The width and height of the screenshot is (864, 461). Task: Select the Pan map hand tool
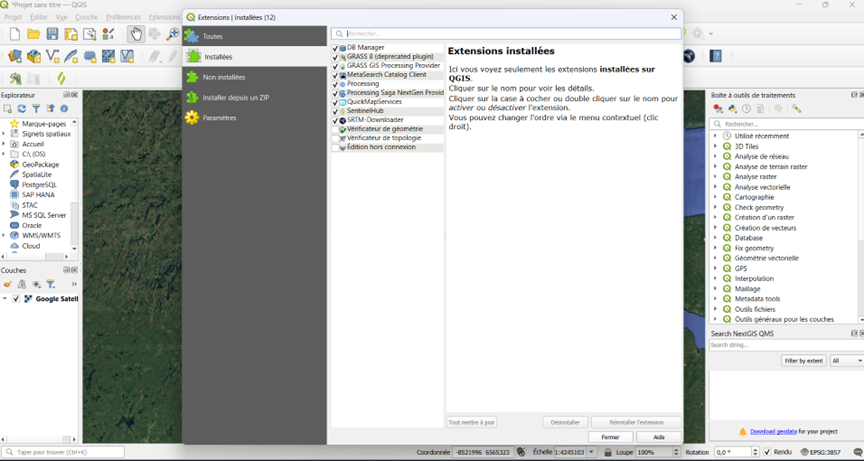(x=135, y=35)
